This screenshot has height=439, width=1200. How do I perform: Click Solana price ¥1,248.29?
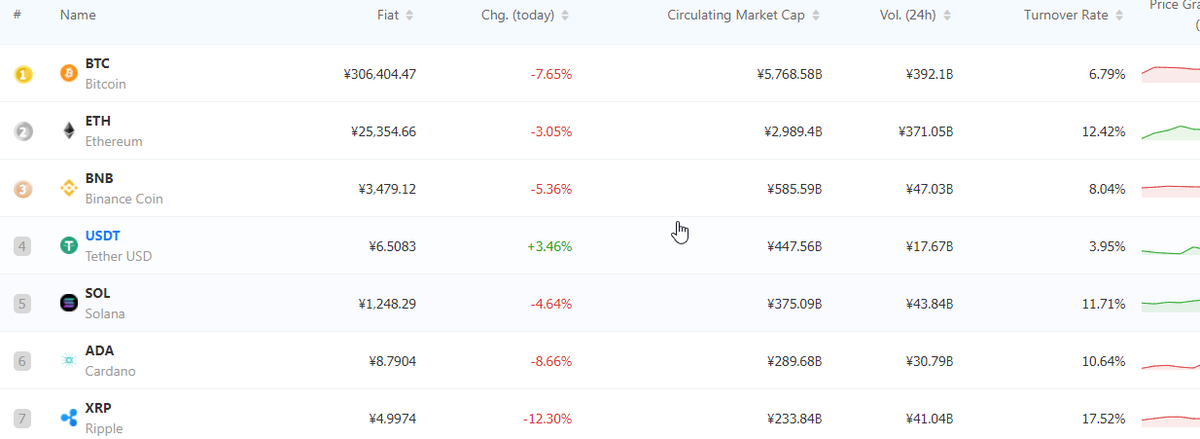[387, 304]
